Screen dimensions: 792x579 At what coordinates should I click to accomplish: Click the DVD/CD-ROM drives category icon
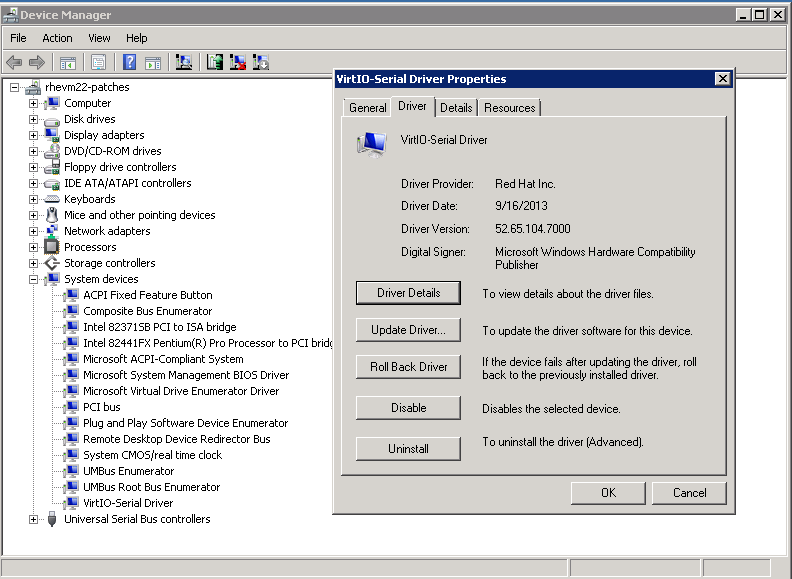(x=52, y=152)
